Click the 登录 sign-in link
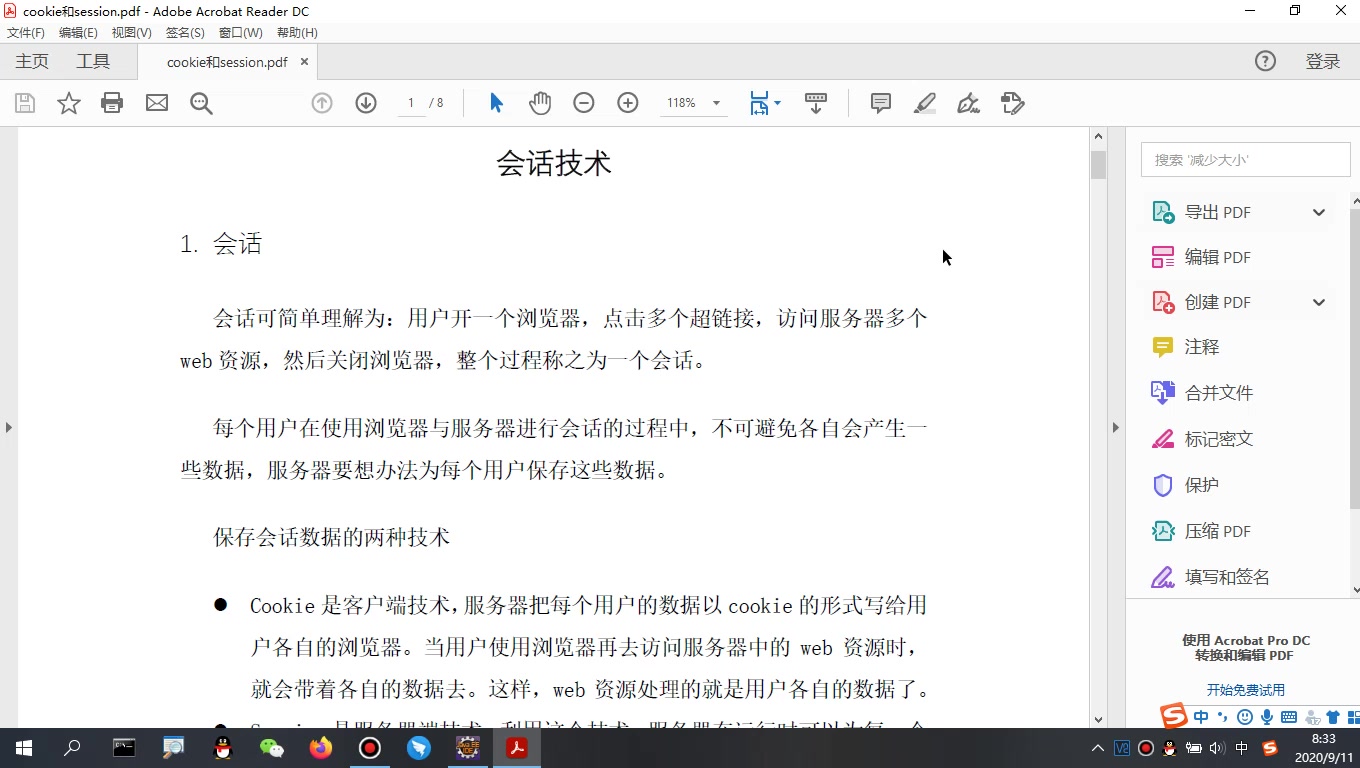Viewport: 1360px width, 768px height. [1322, 60]
